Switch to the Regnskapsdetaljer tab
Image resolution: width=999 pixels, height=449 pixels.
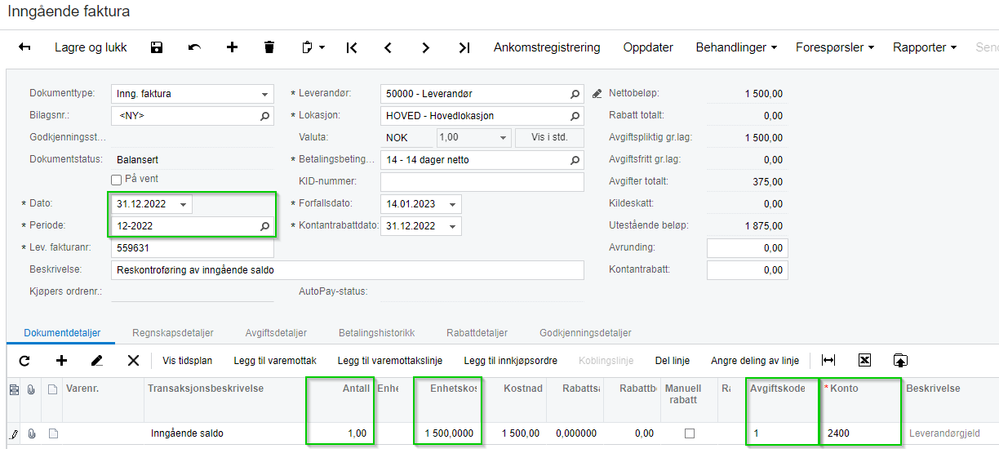tap(173, 333)
